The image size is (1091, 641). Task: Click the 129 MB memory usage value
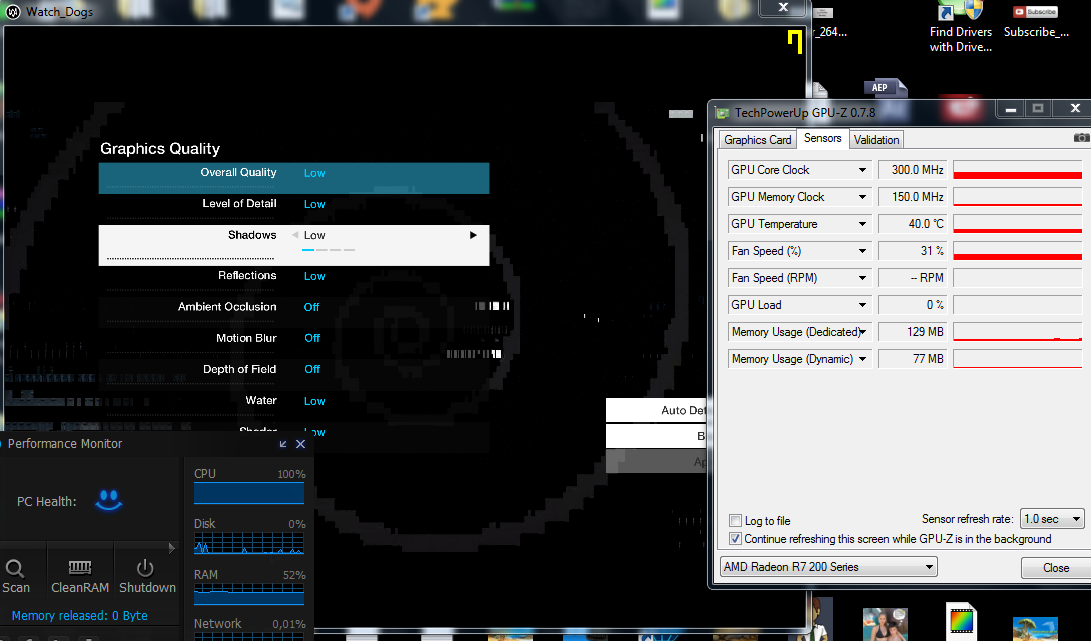(x=912, y=332)
